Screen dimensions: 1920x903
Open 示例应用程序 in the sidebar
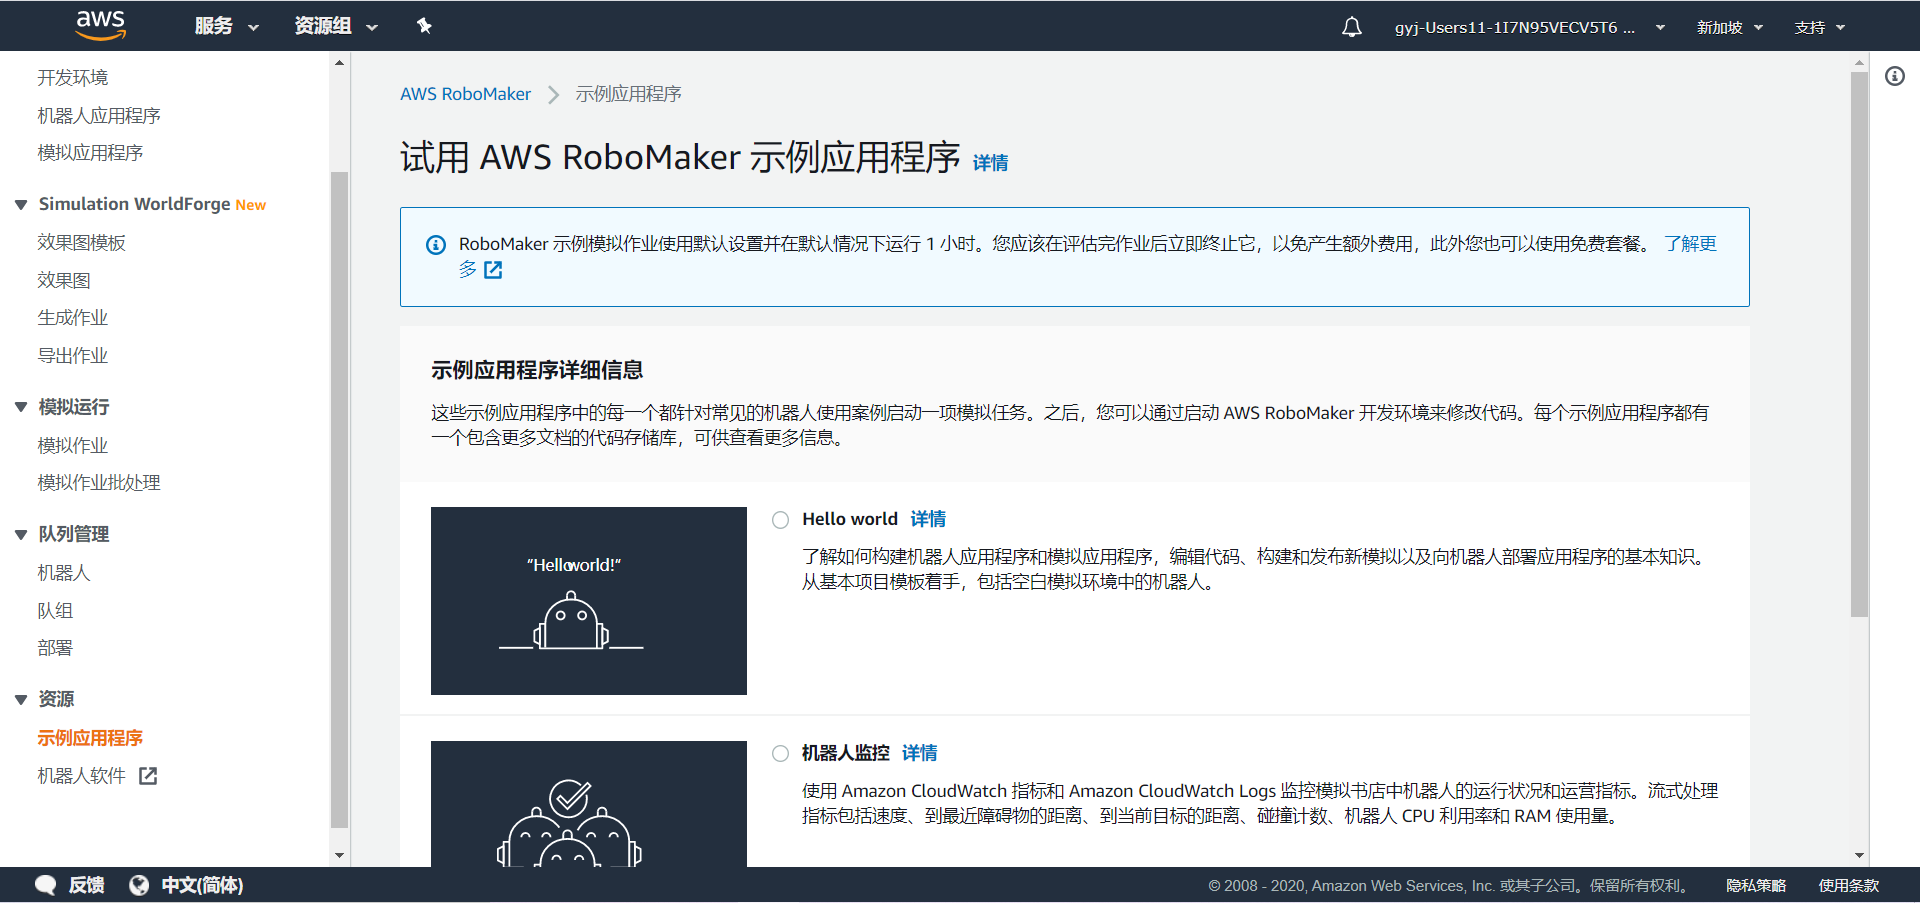pos(90,738)
